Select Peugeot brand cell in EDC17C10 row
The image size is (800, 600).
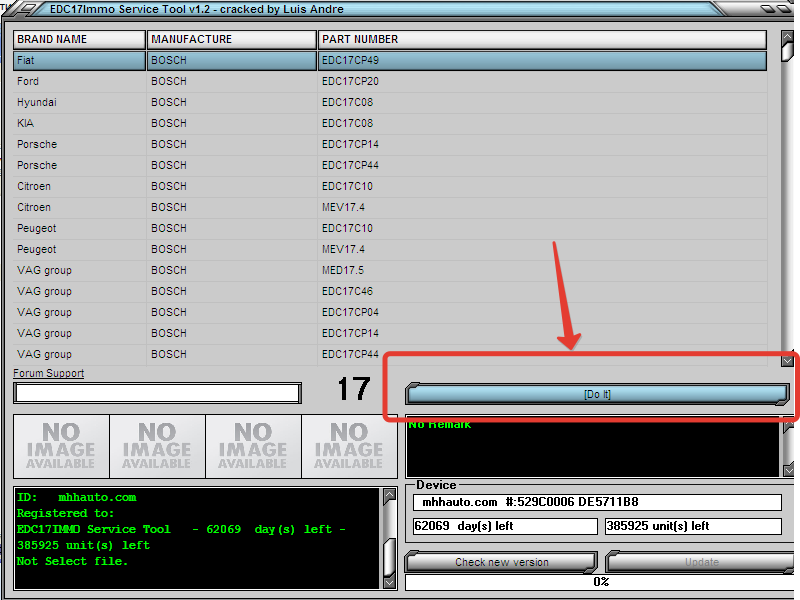(79, 228)
